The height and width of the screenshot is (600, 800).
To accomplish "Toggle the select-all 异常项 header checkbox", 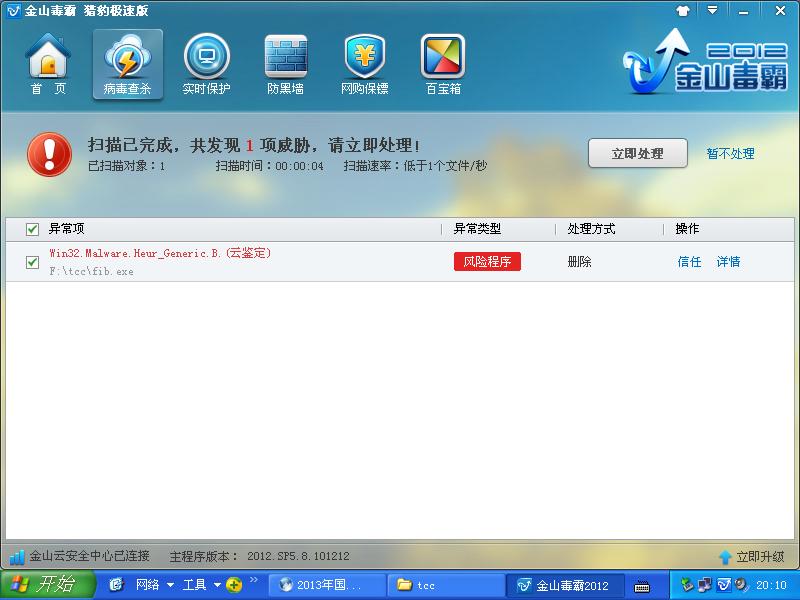I will [x=32, y=229].
